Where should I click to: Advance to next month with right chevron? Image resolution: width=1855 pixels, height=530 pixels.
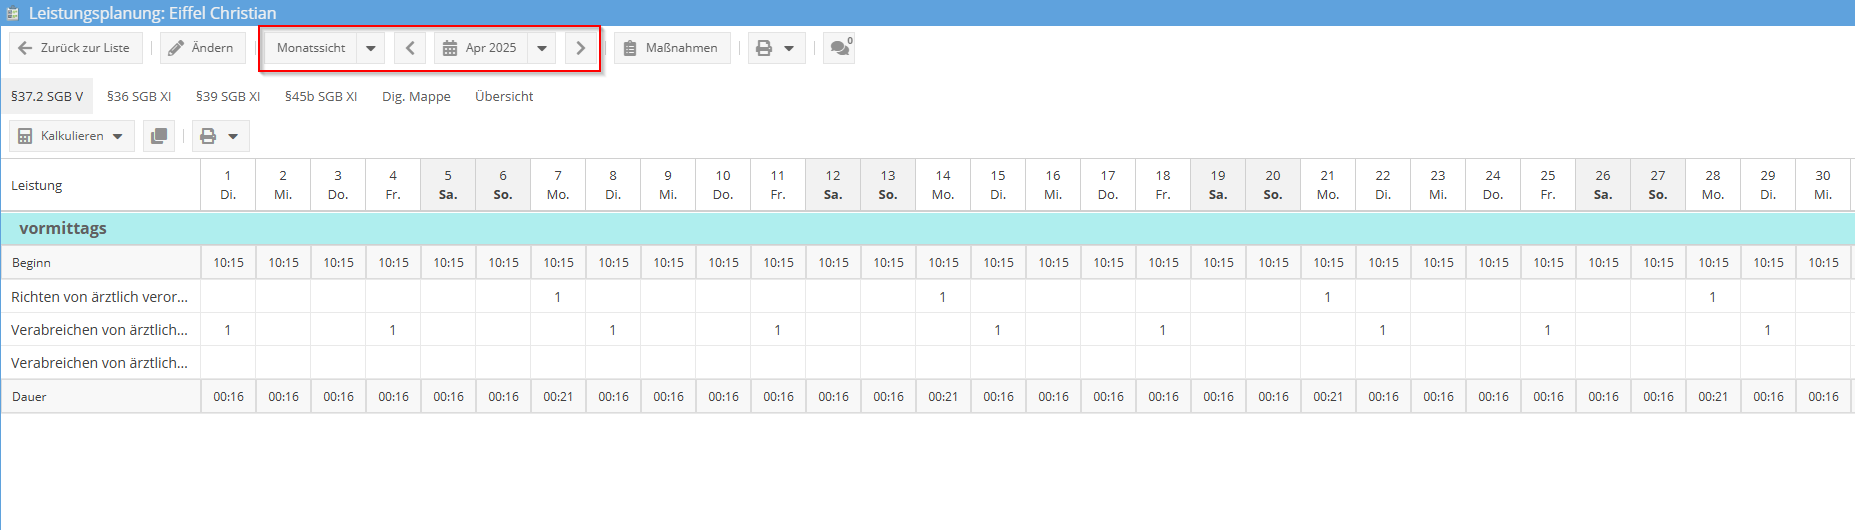(x=580, y=48)
